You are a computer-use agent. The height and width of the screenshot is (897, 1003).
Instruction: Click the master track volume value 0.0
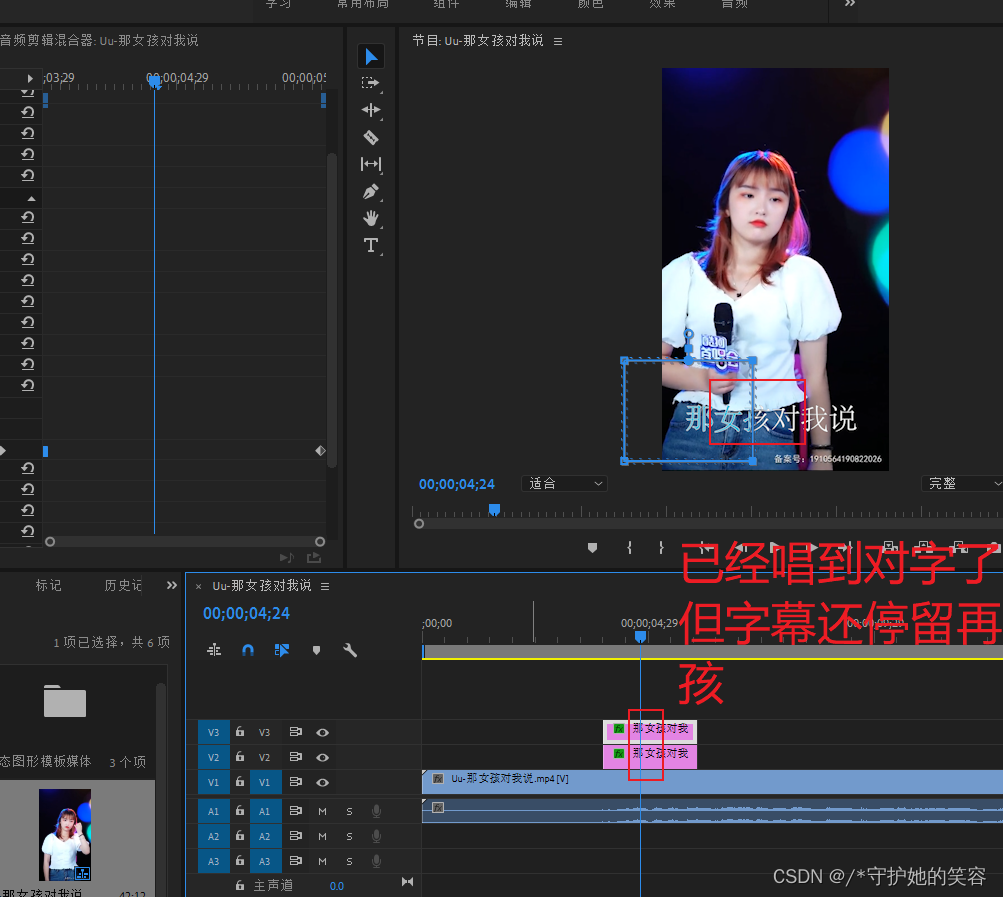coord(336,886)
